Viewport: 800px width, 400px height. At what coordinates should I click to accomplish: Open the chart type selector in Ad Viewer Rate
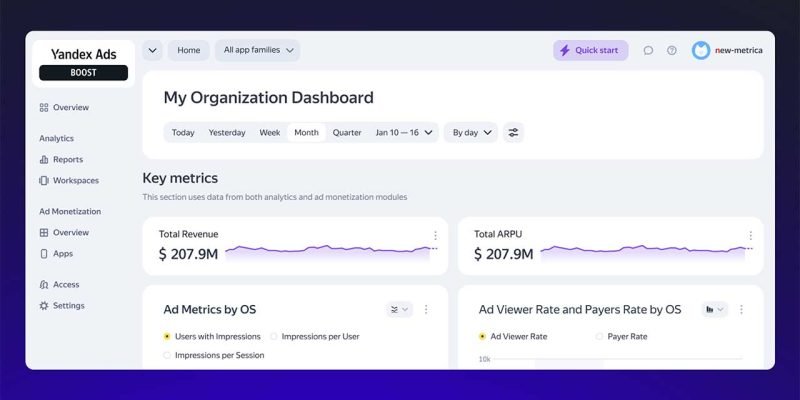point(714,310)
